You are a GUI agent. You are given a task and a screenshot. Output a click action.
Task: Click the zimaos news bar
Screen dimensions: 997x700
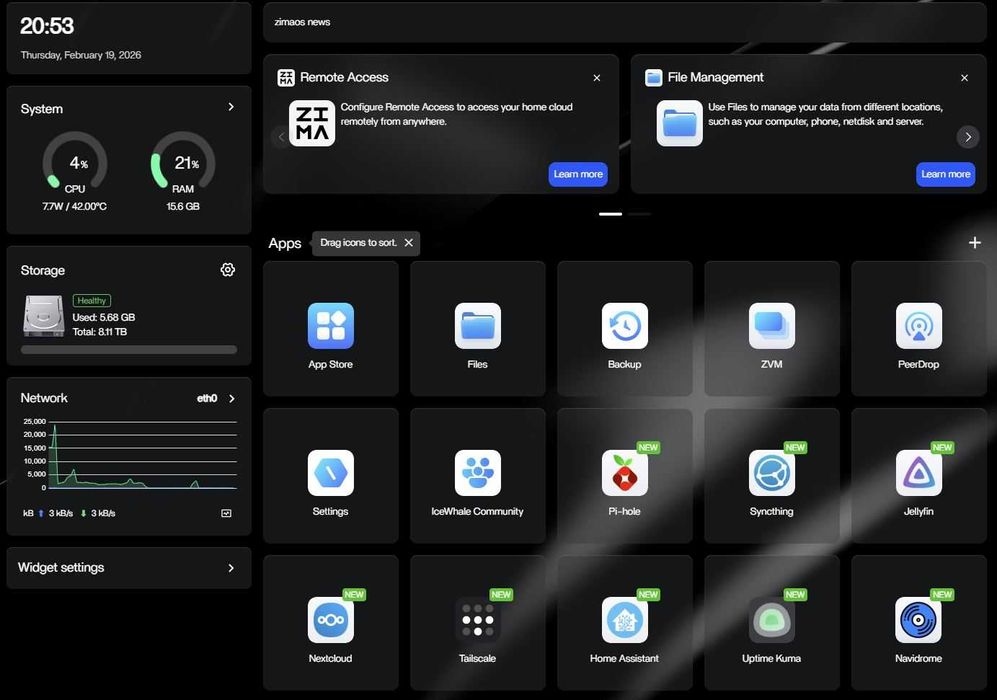(x=624, y=22)
